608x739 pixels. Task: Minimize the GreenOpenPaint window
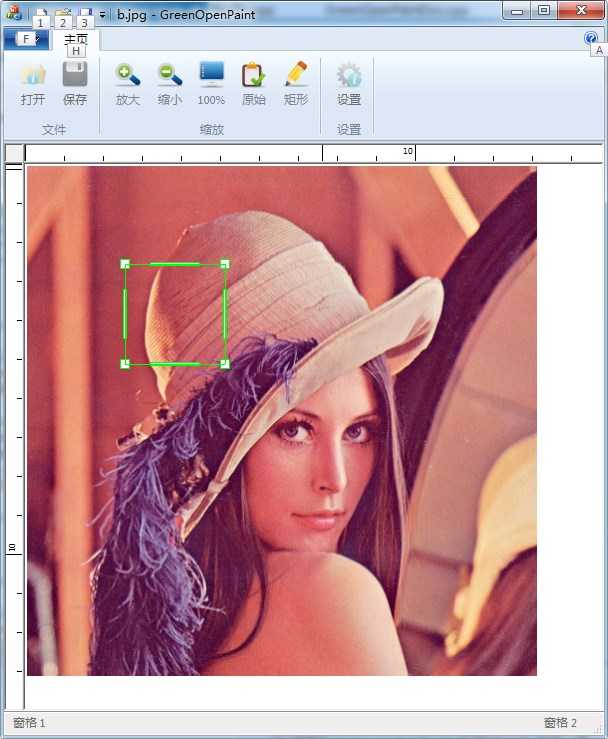pyautogui.click(x=517, y=10)
